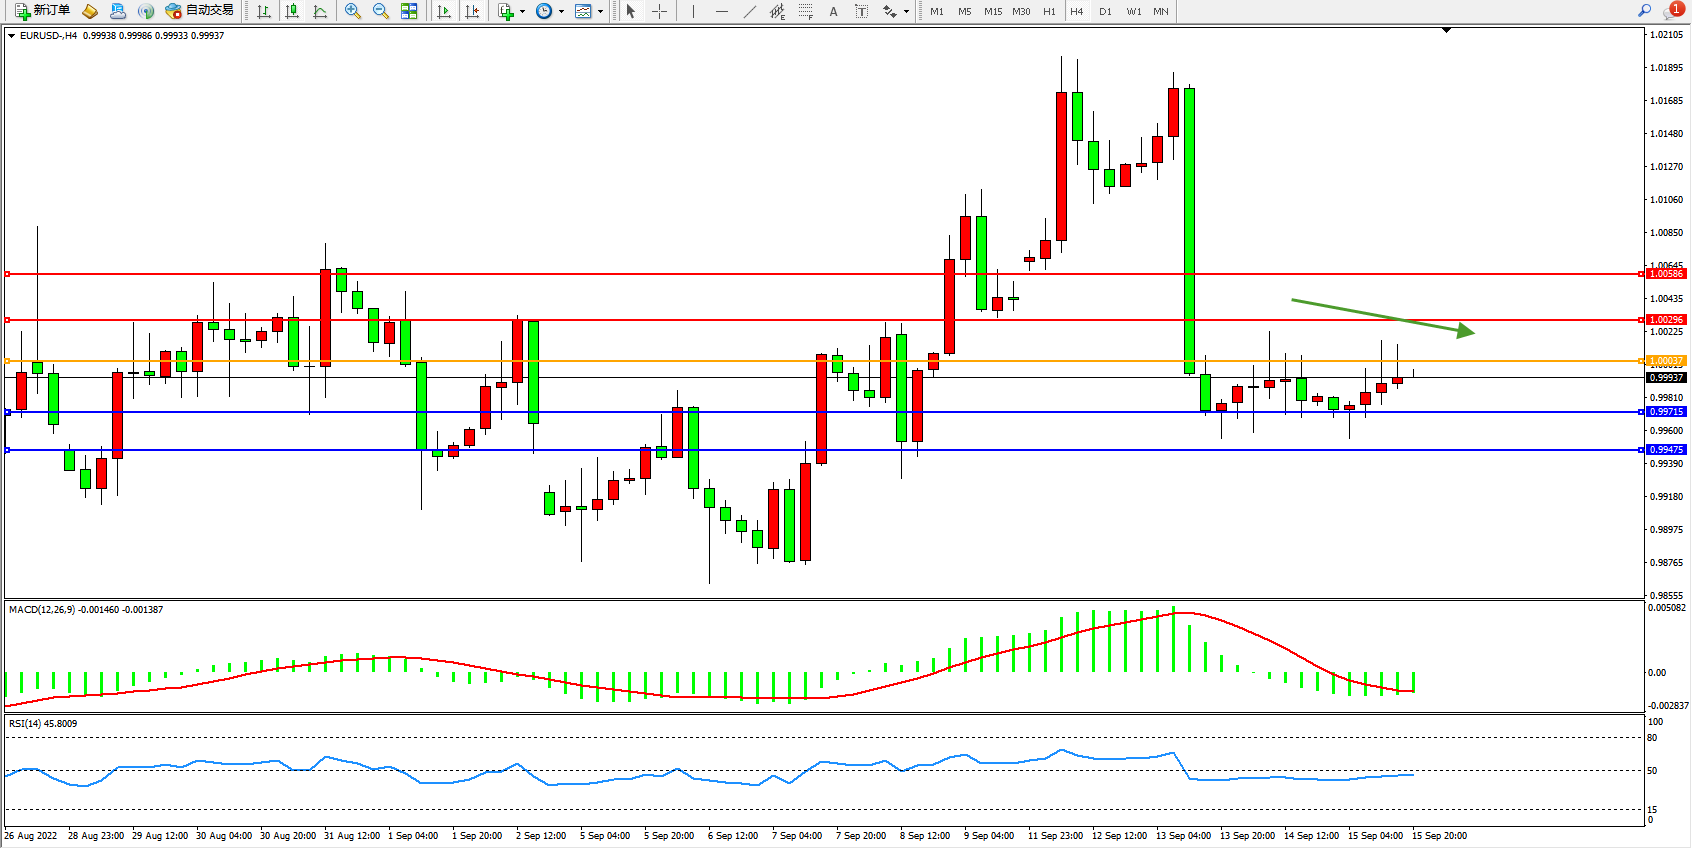Zoom in on the chart
Screen dimensions: 1692x849
(x=353, y=11)
